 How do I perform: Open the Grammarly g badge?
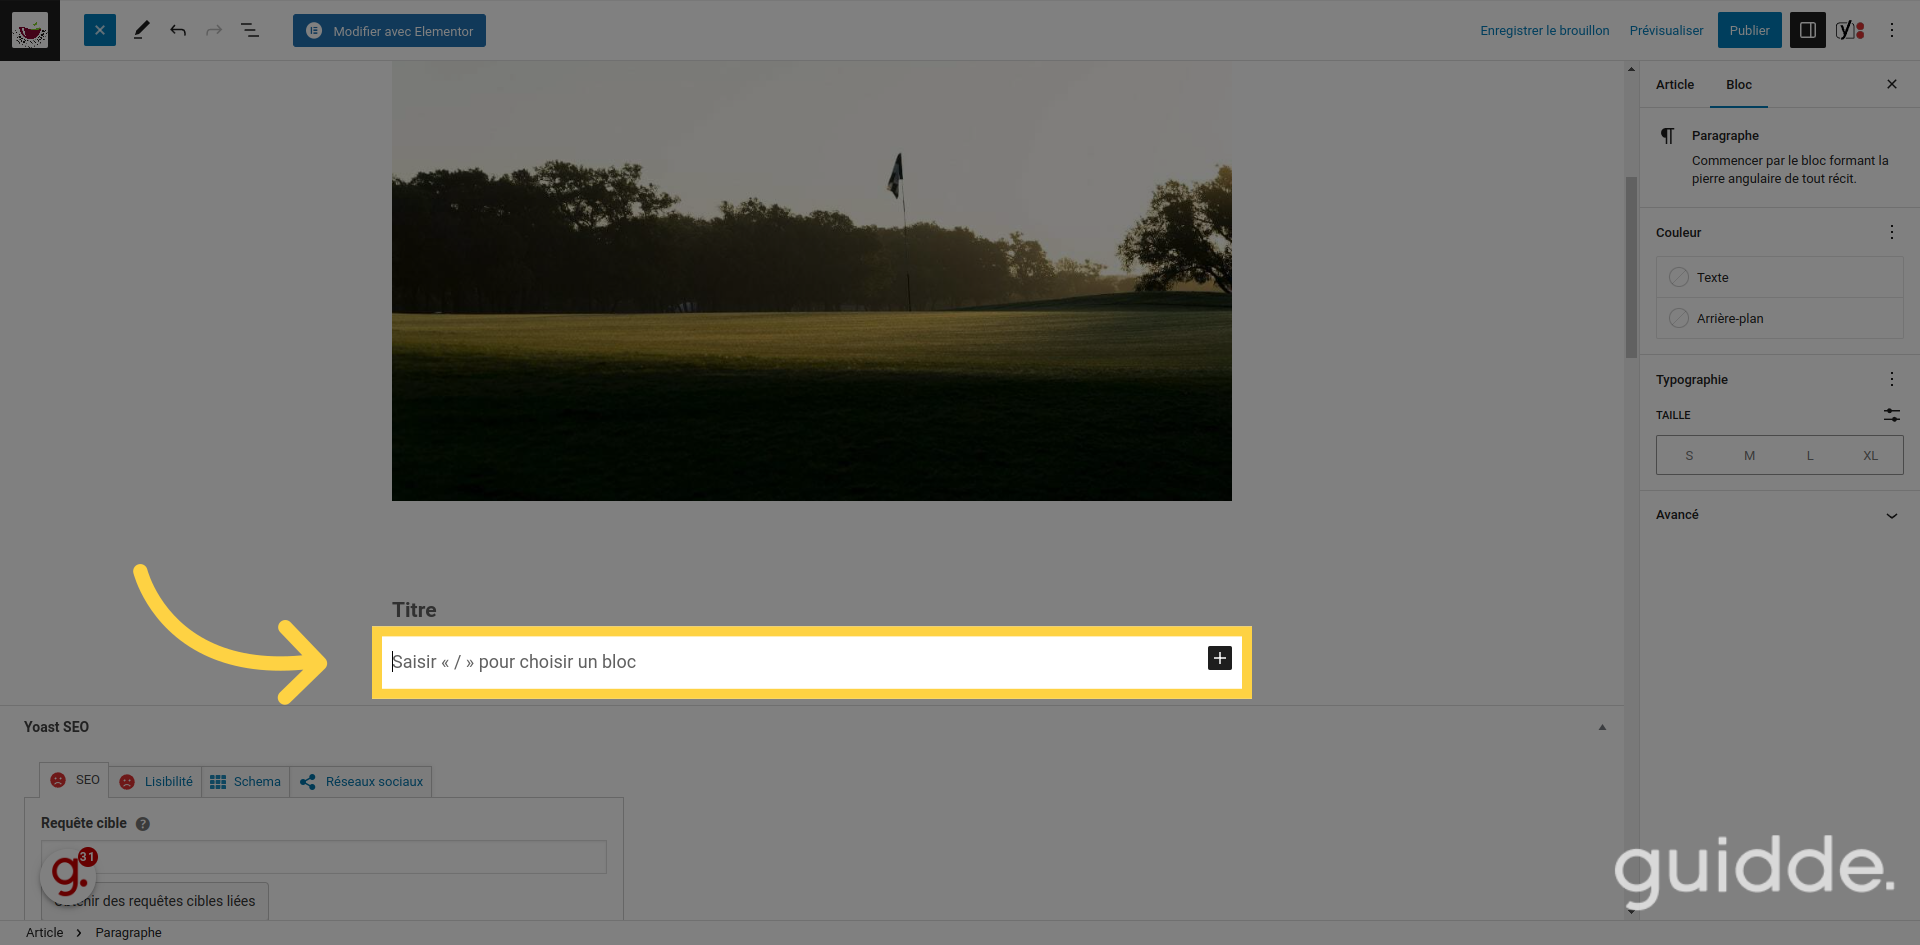(x=68, y=875)
